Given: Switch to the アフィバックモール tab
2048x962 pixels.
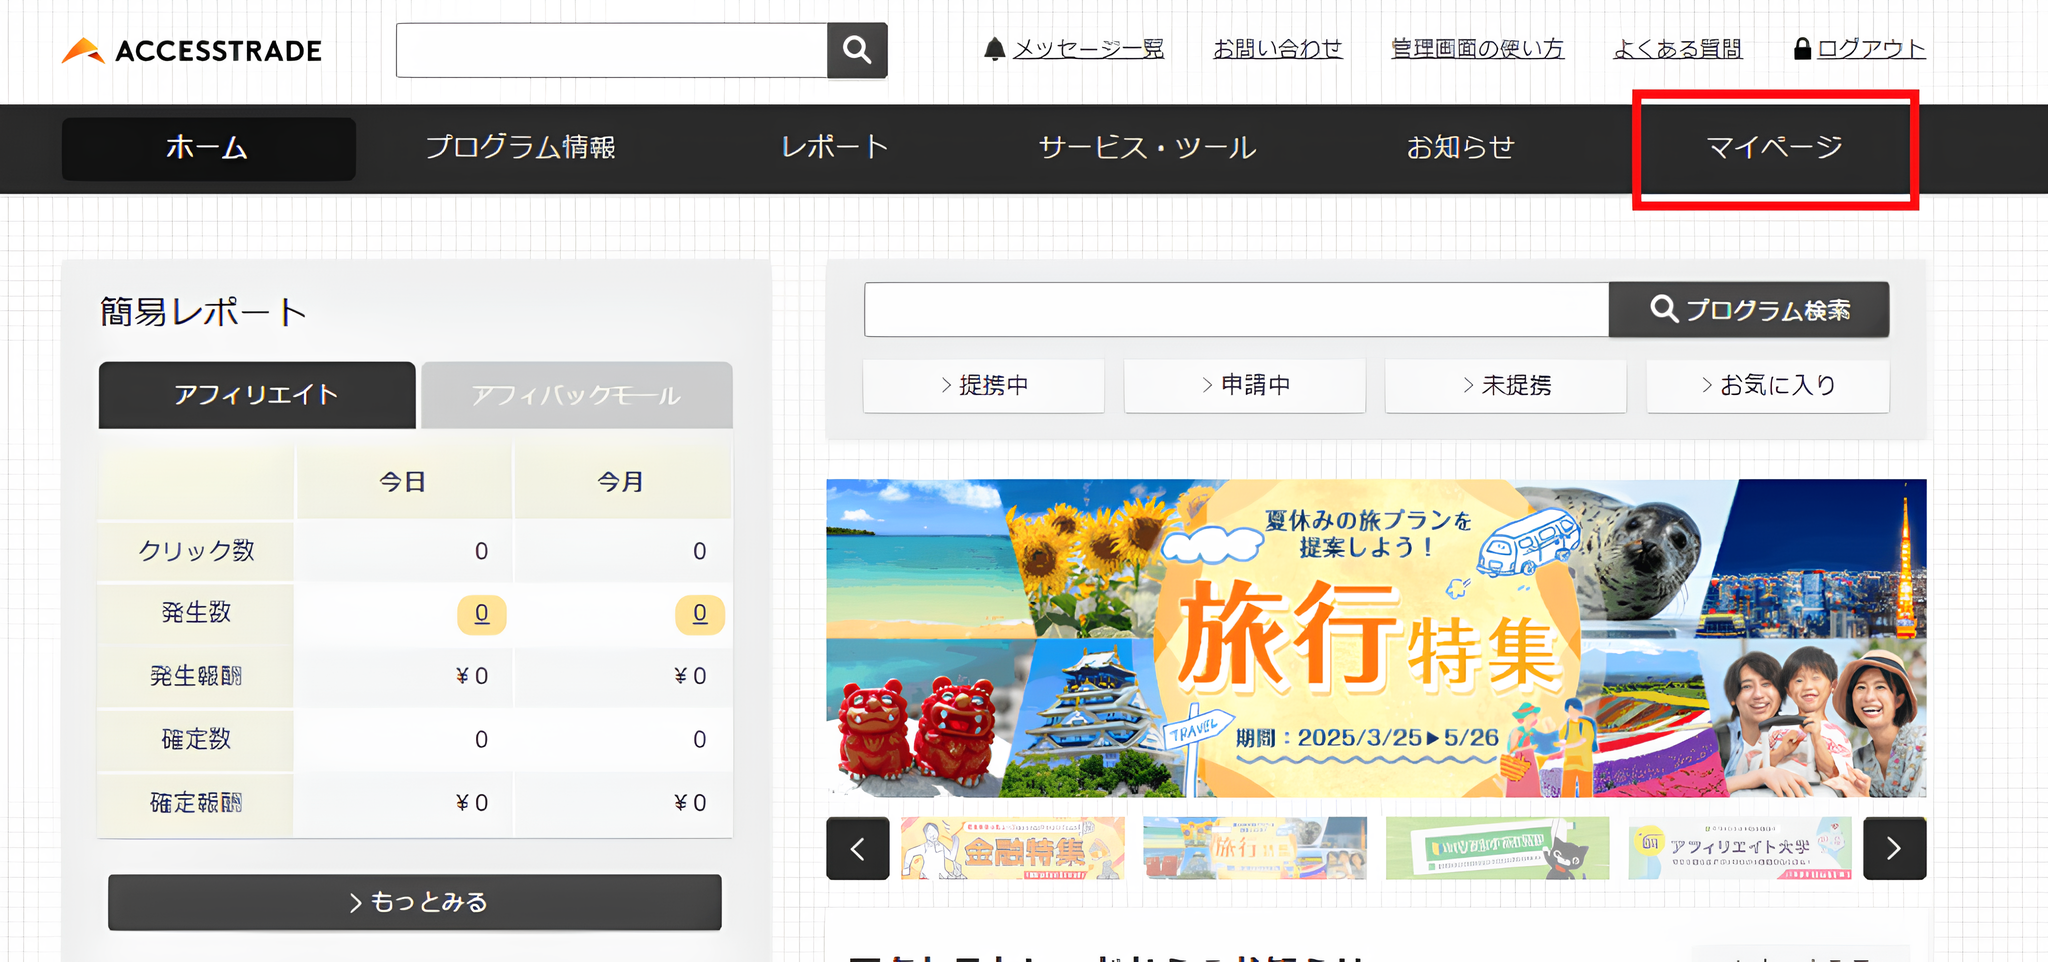Looking at the screenshot, I should coord(577,396).
